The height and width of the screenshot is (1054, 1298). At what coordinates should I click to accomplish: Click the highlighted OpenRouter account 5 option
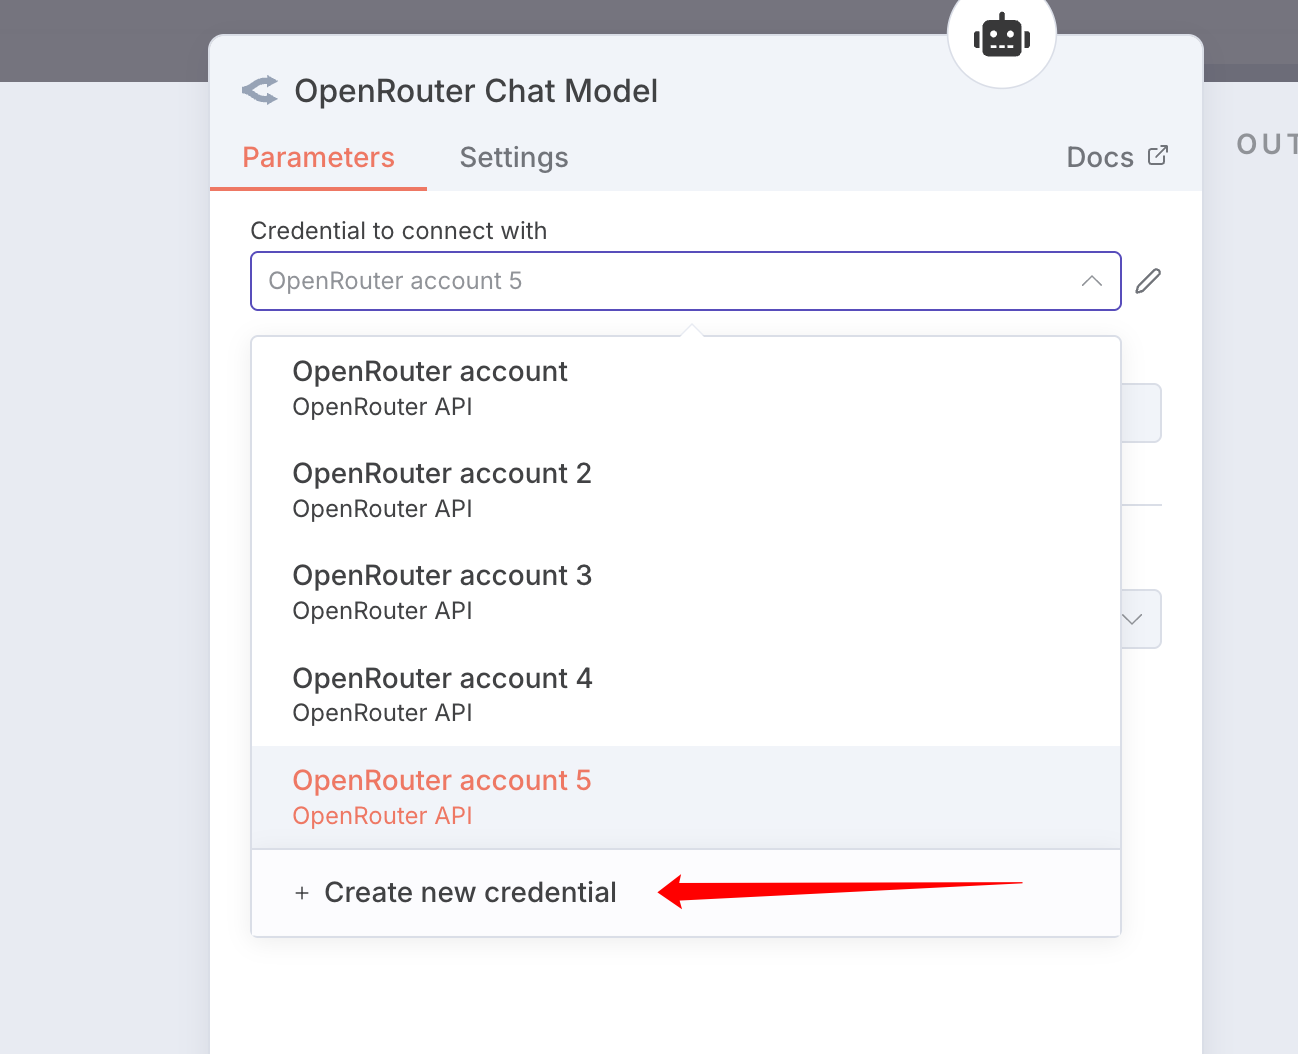441,796
